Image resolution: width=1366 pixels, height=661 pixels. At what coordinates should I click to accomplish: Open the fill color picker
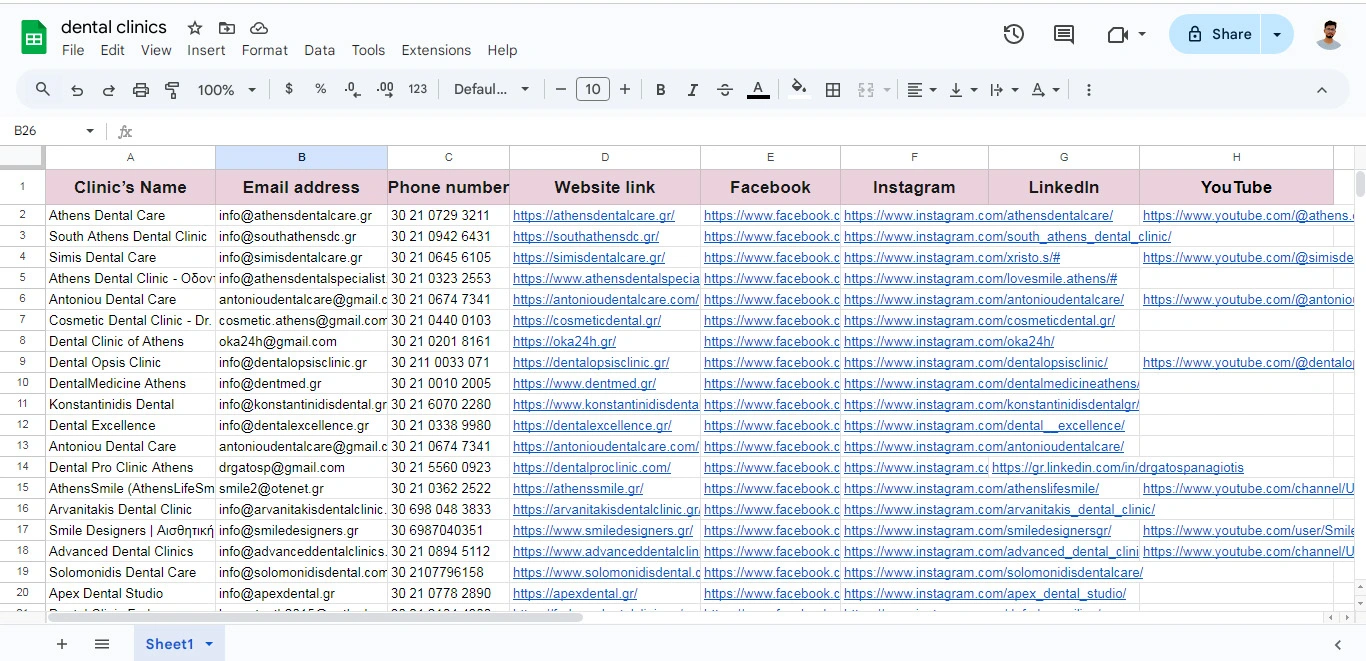point(799,89)
